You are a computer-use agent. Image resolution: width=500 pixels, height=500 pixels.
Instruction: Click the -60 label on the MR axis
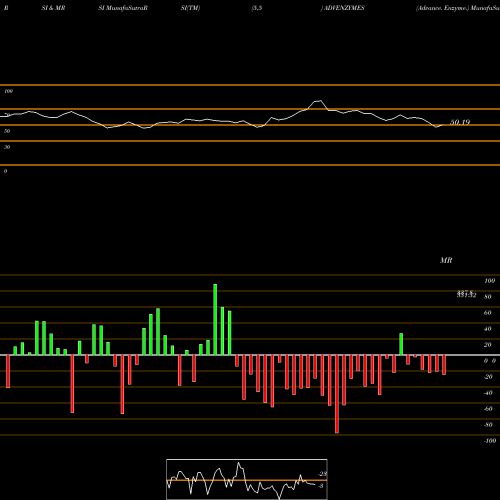tap(488, 409)
